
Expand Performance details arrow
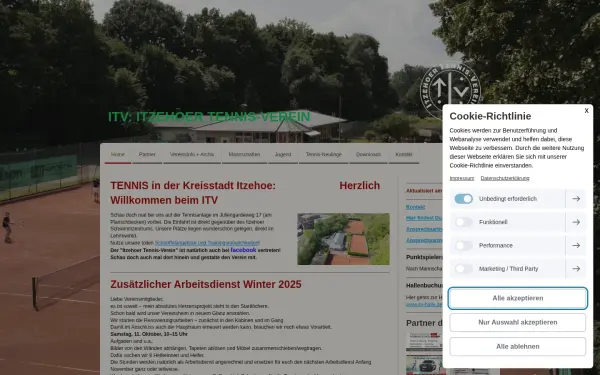(x=576, y=245)
